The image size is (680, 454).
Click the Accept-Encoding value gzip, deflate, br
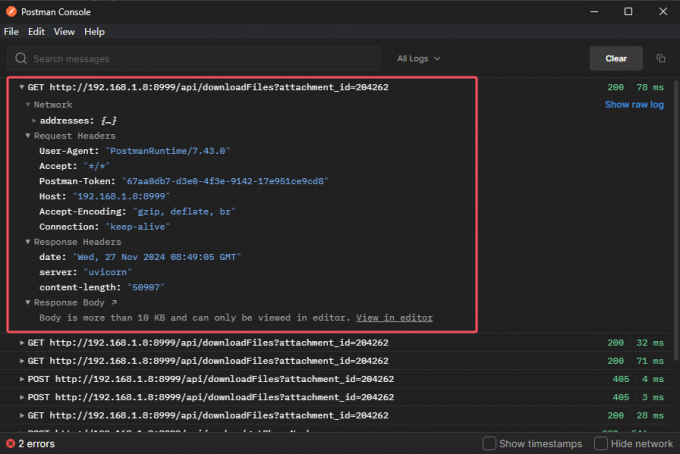tap(184, 212)
